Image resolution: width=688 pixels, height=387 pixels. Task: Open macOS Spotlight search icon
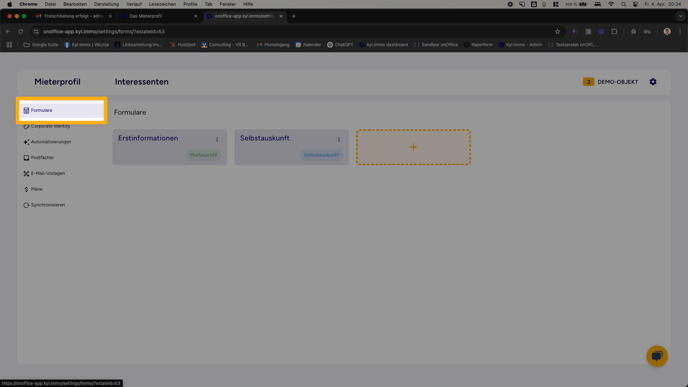(623, 4)
